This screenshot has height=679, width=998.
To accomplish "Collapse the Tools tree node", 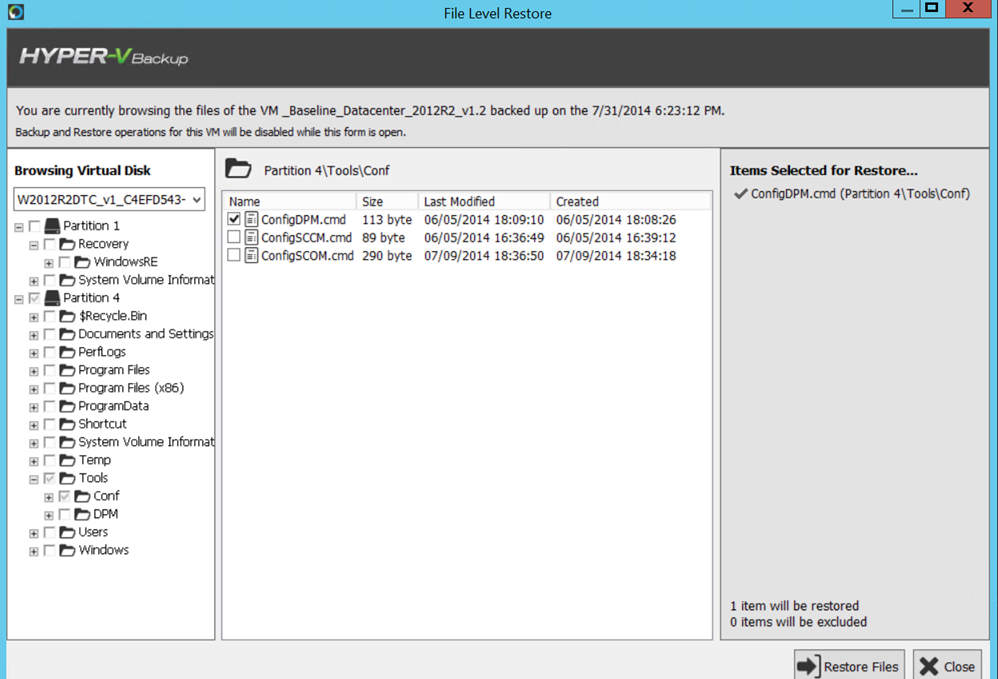I will (34, 479).
